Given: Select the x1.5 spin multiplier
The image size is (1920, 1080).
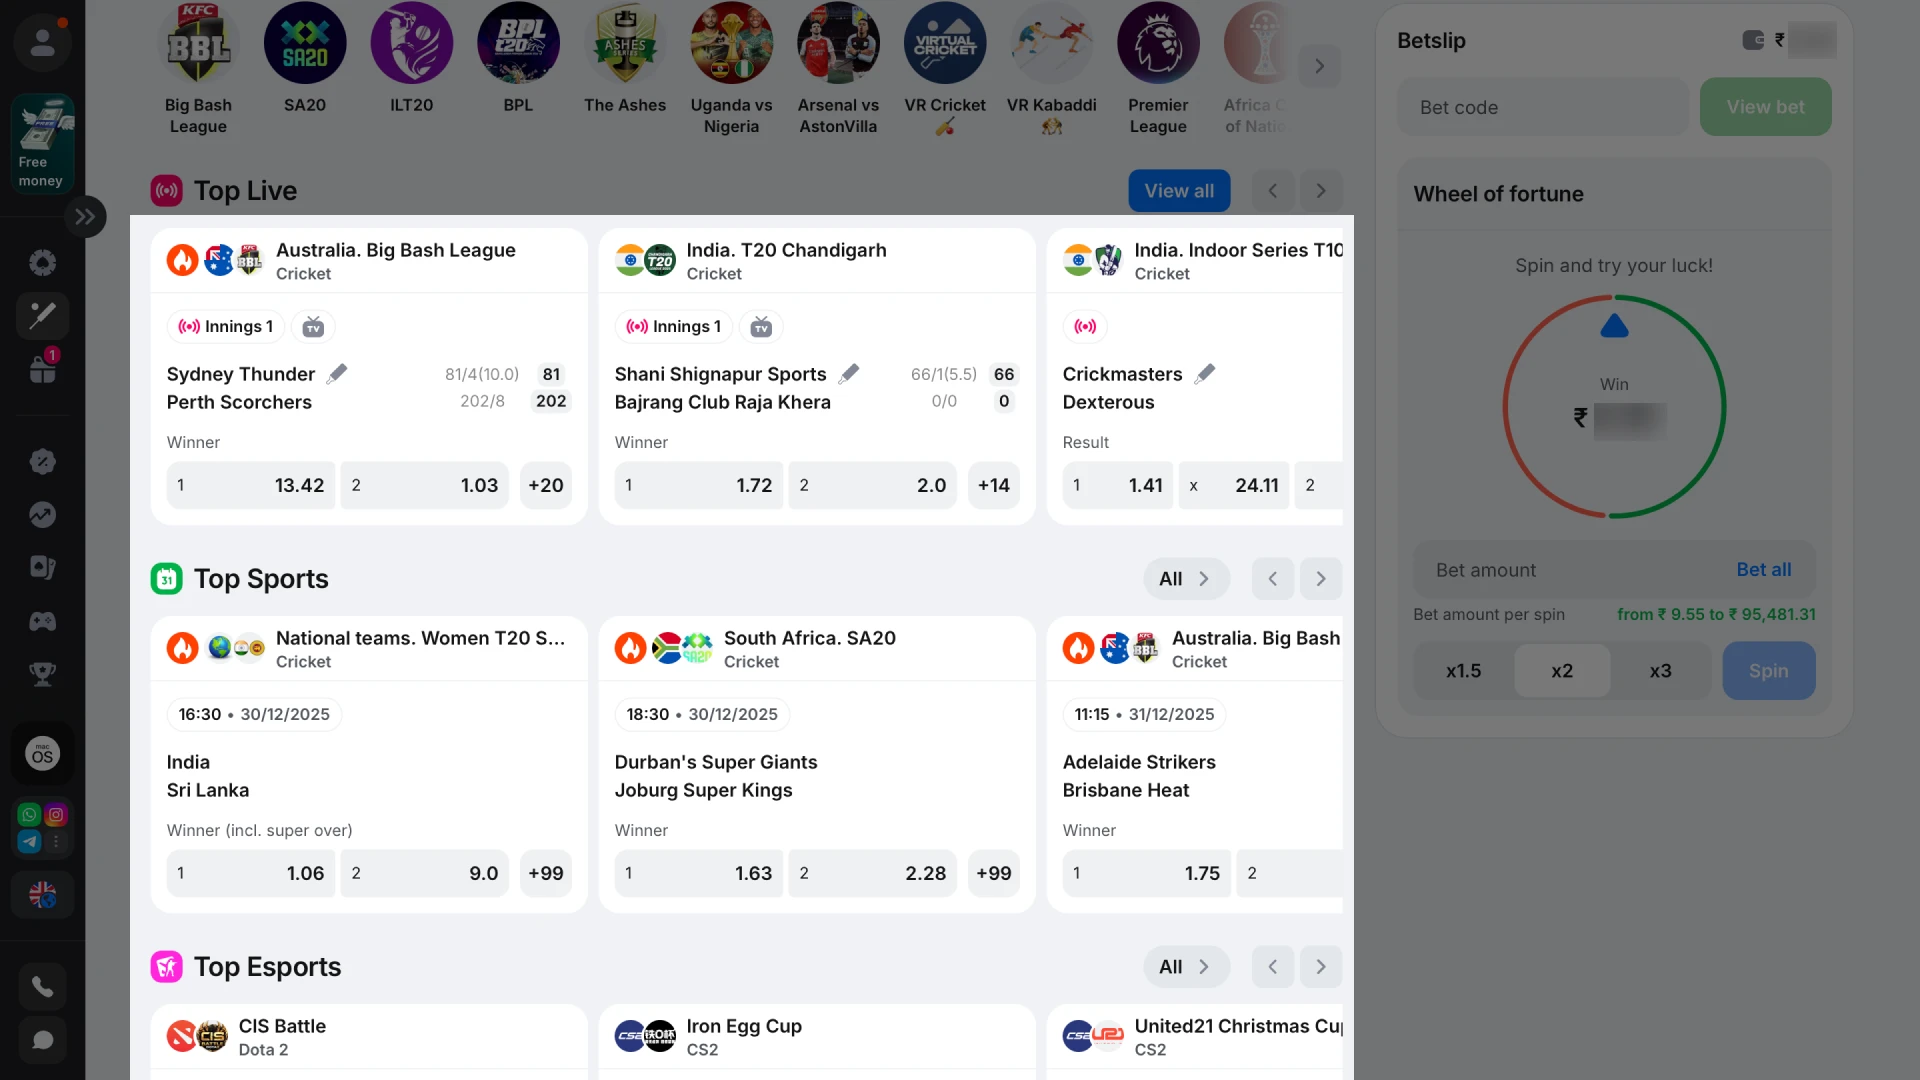Looking at the screenshot, I should pyautogui.click(x=1463, y=671).
